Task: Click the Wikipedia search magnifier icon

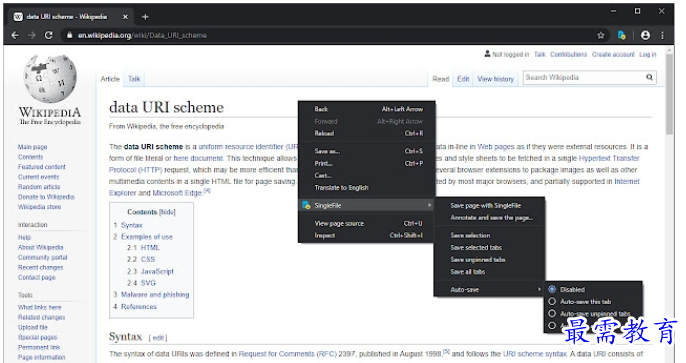Action: pyautogui.click(x=649, y=77)
